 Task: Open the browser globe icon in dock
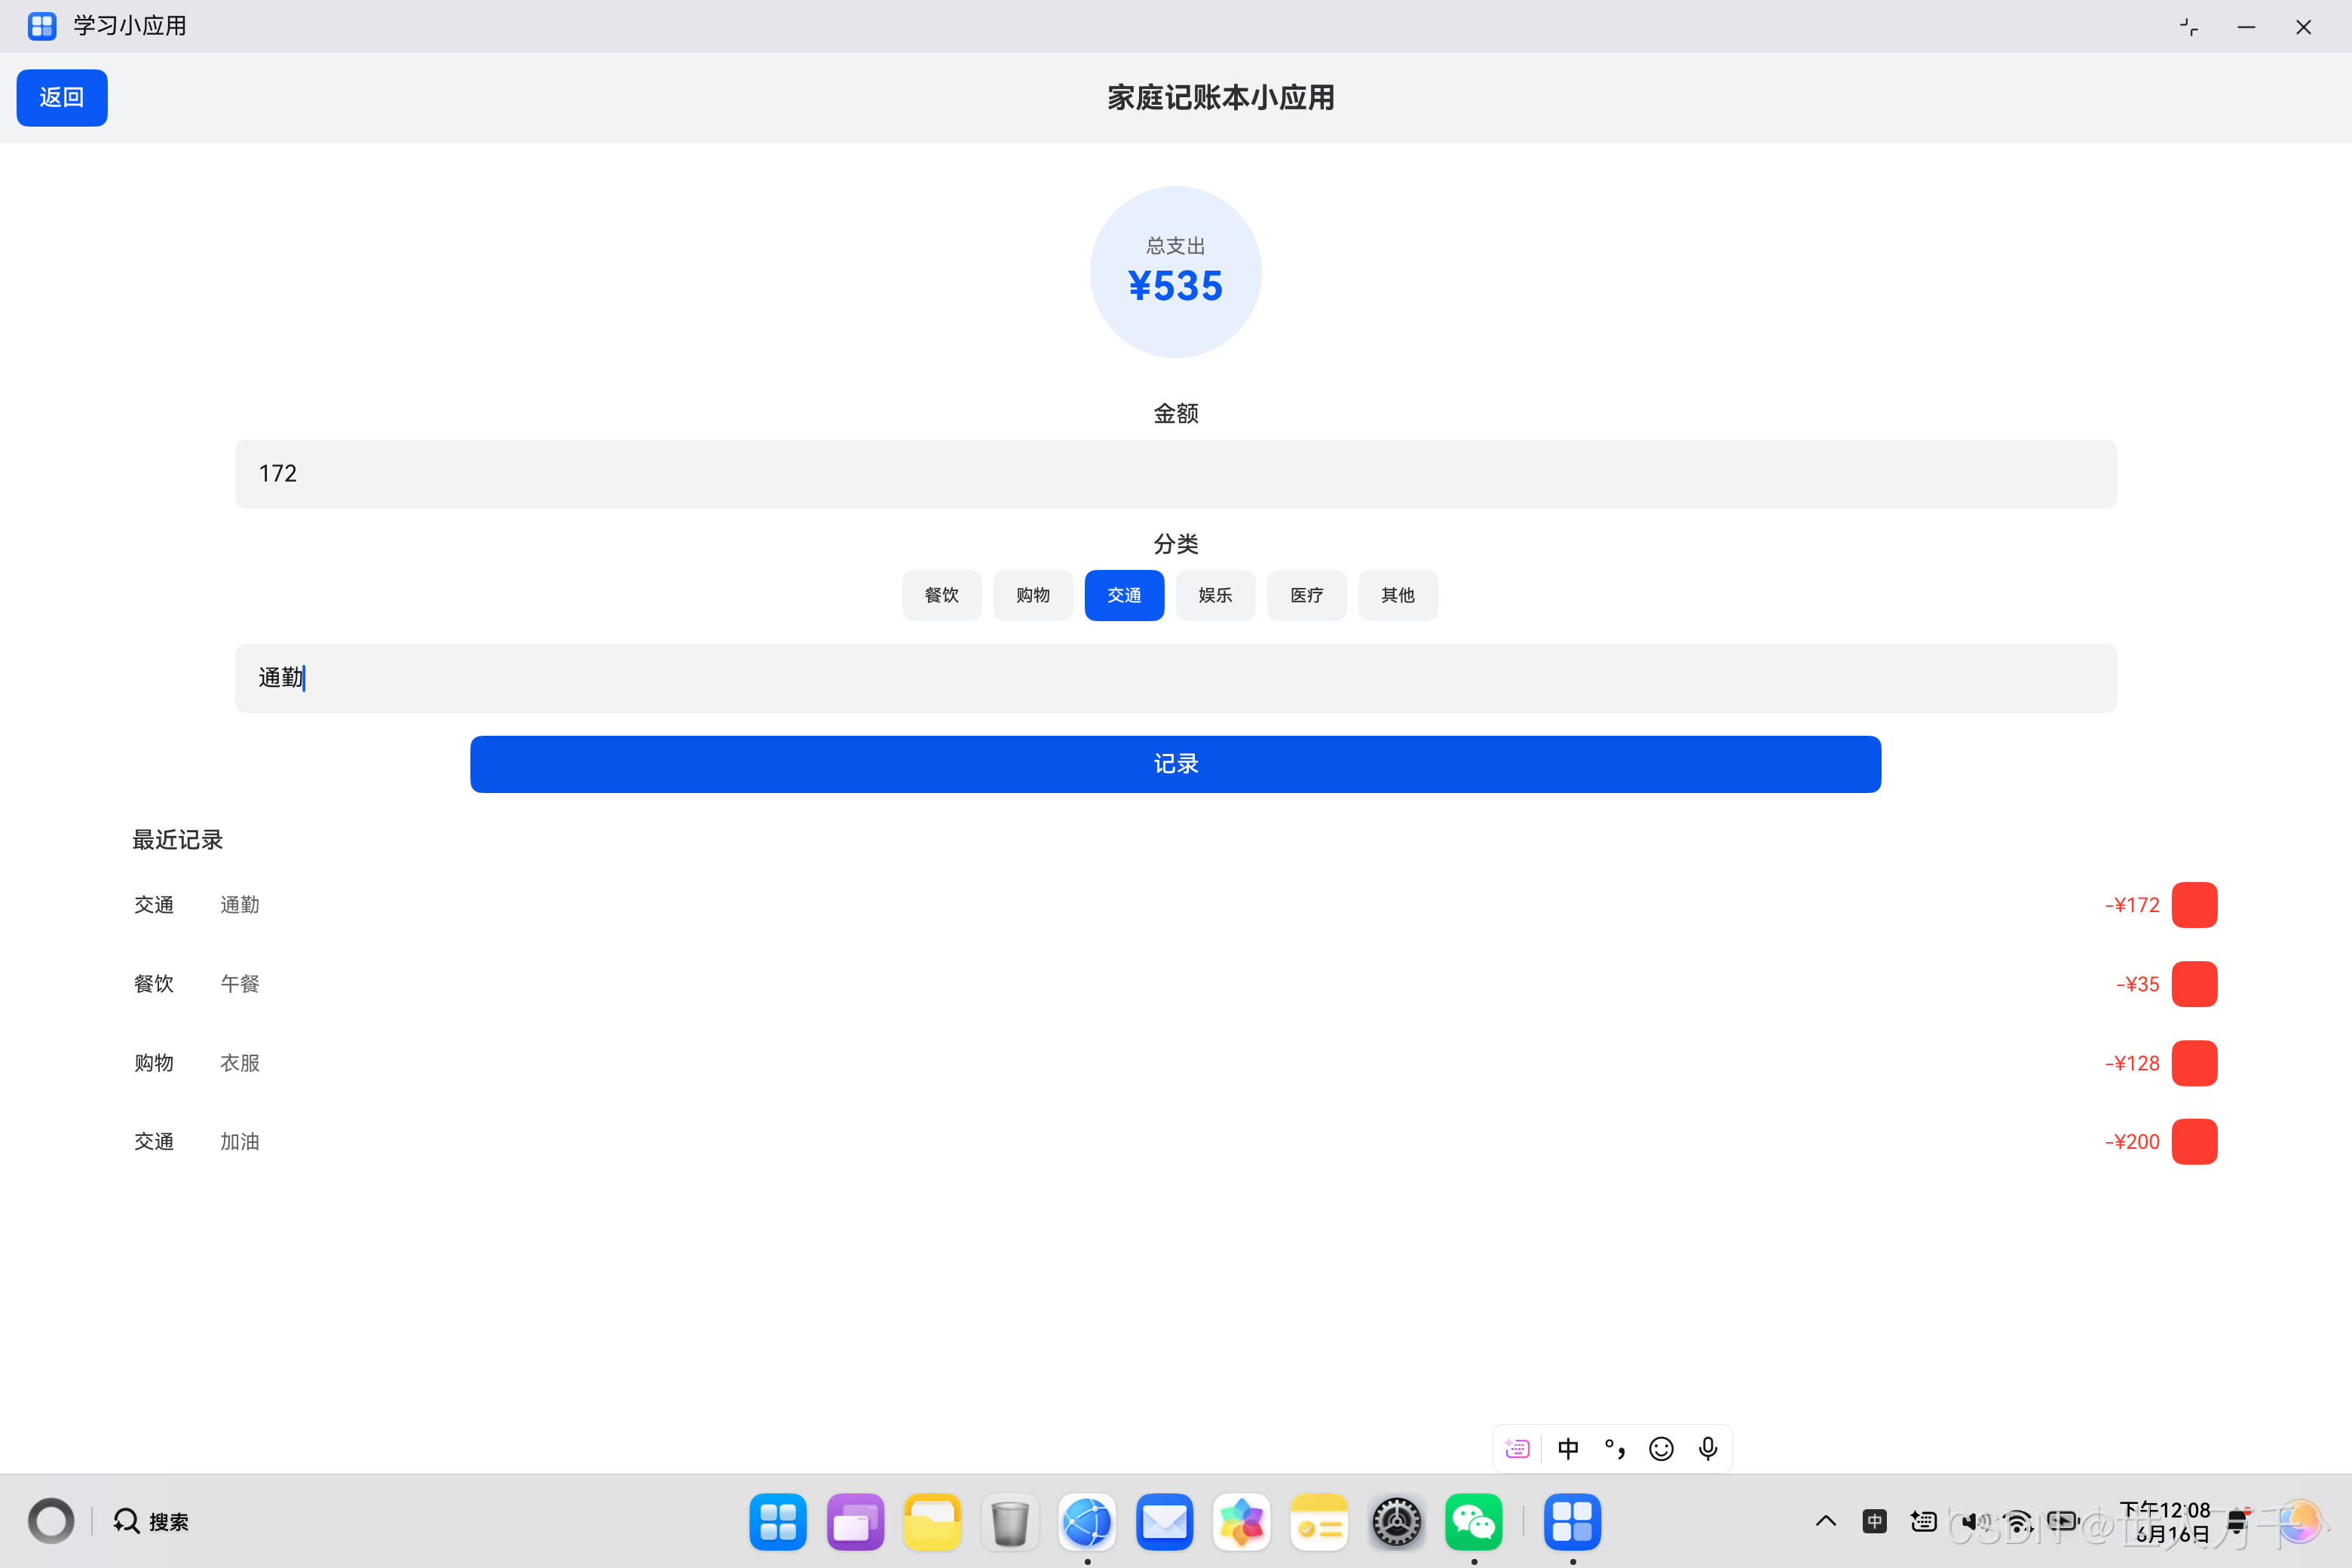(1087, 1522)
